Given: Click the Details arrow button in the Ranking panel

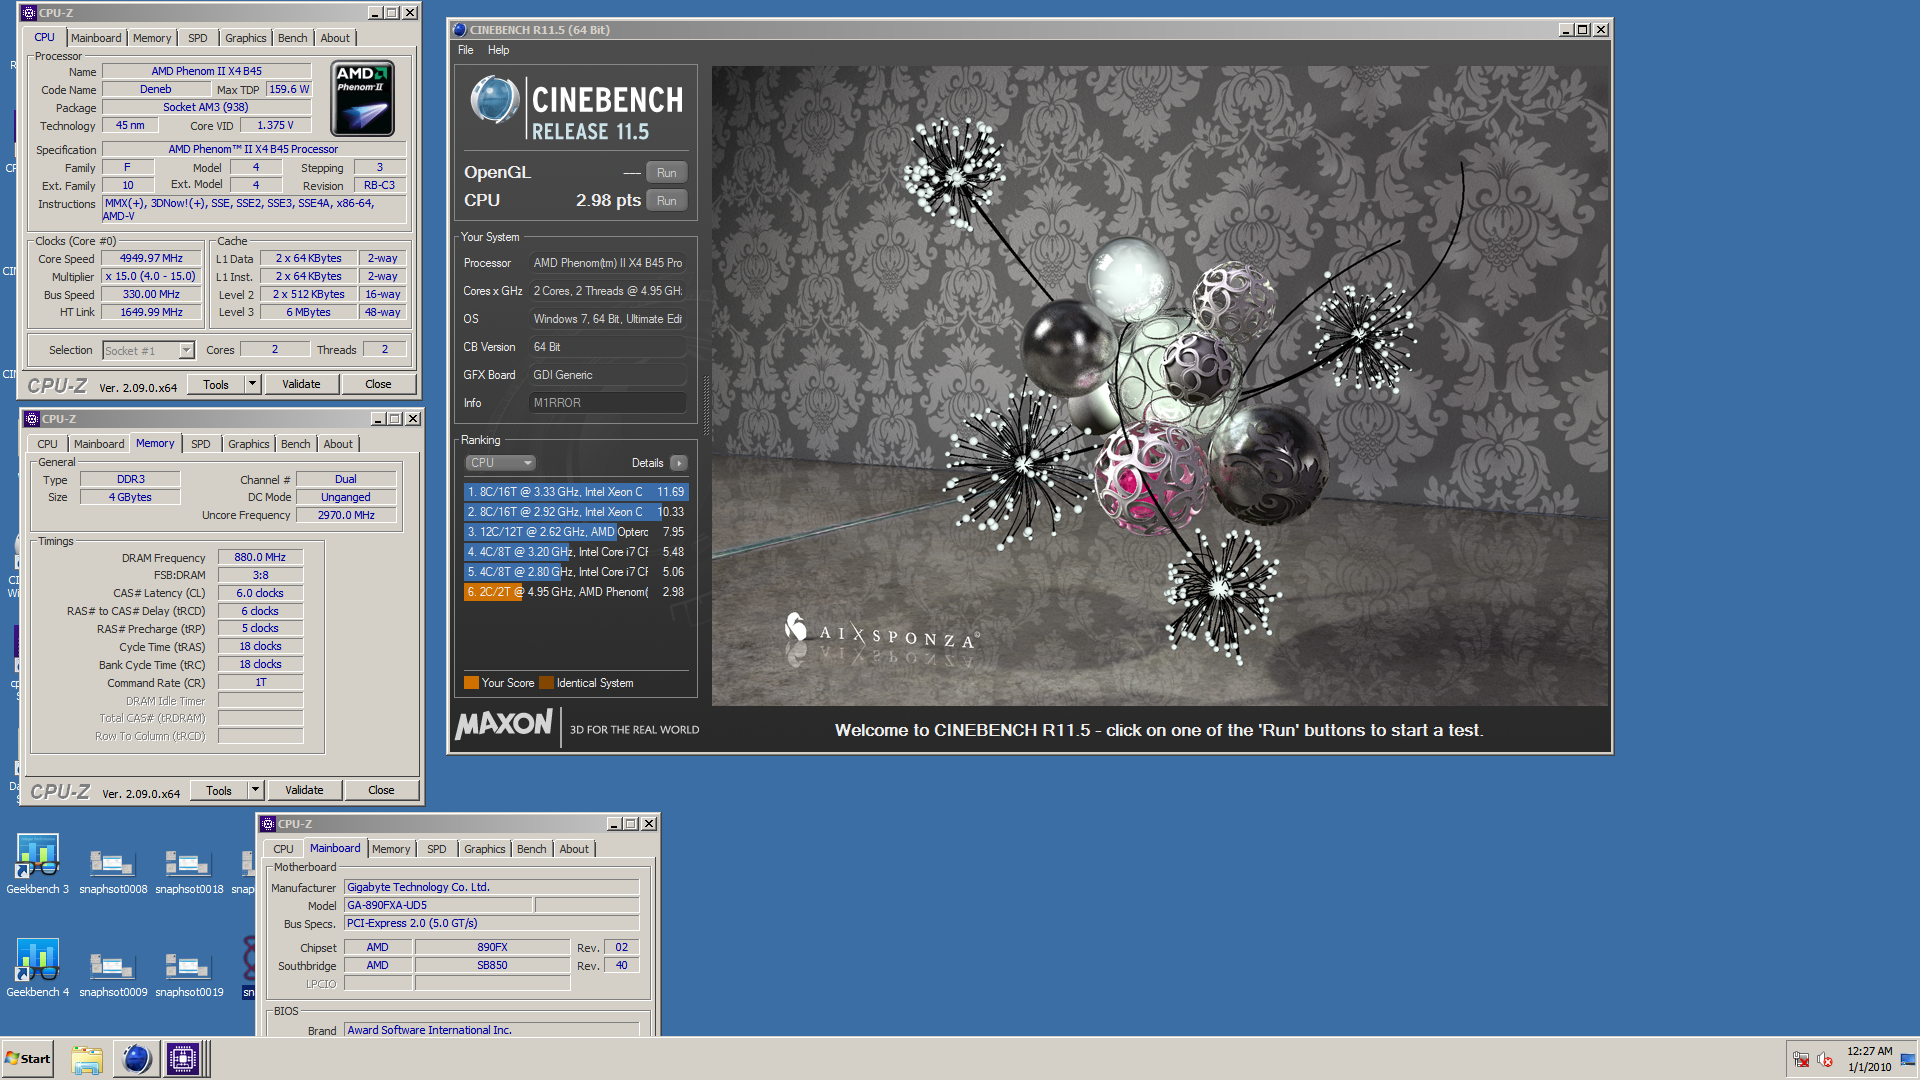Looking at the screenshot, I should (x=679, y=463).
